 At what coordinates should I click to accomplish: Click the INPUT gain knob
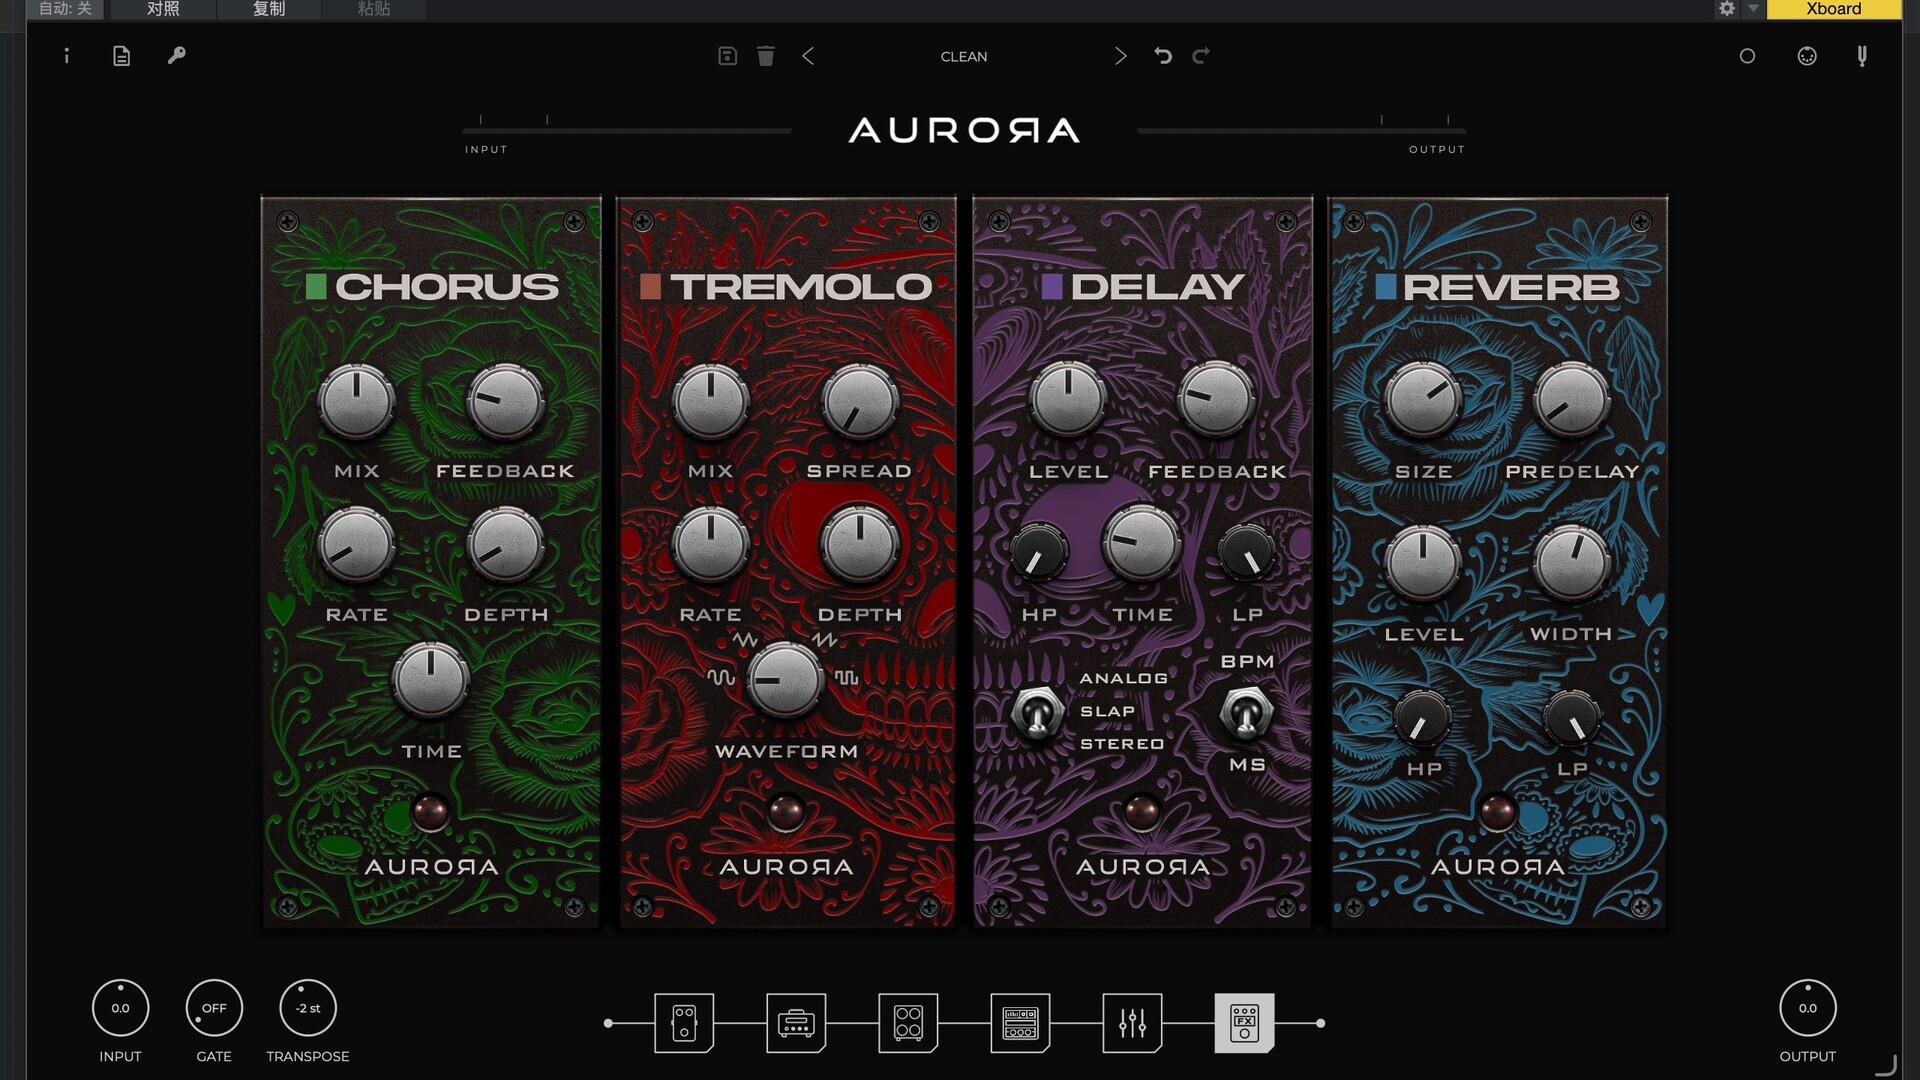click(x=120, y=1008)
